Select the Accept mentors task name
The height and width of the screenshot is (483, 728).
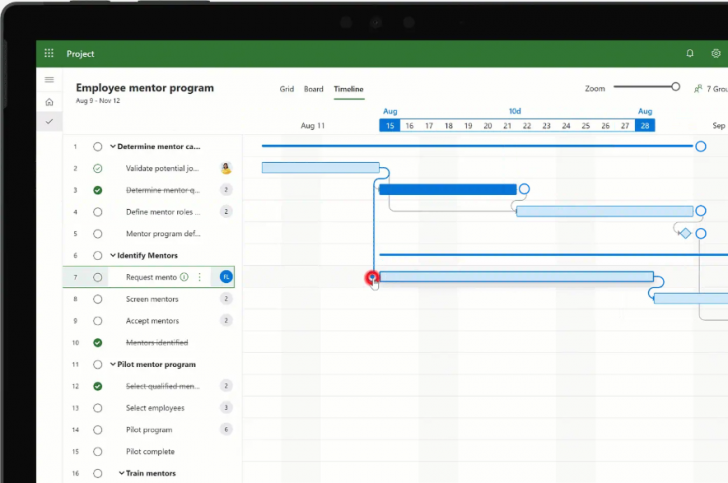tap(152, 321)
